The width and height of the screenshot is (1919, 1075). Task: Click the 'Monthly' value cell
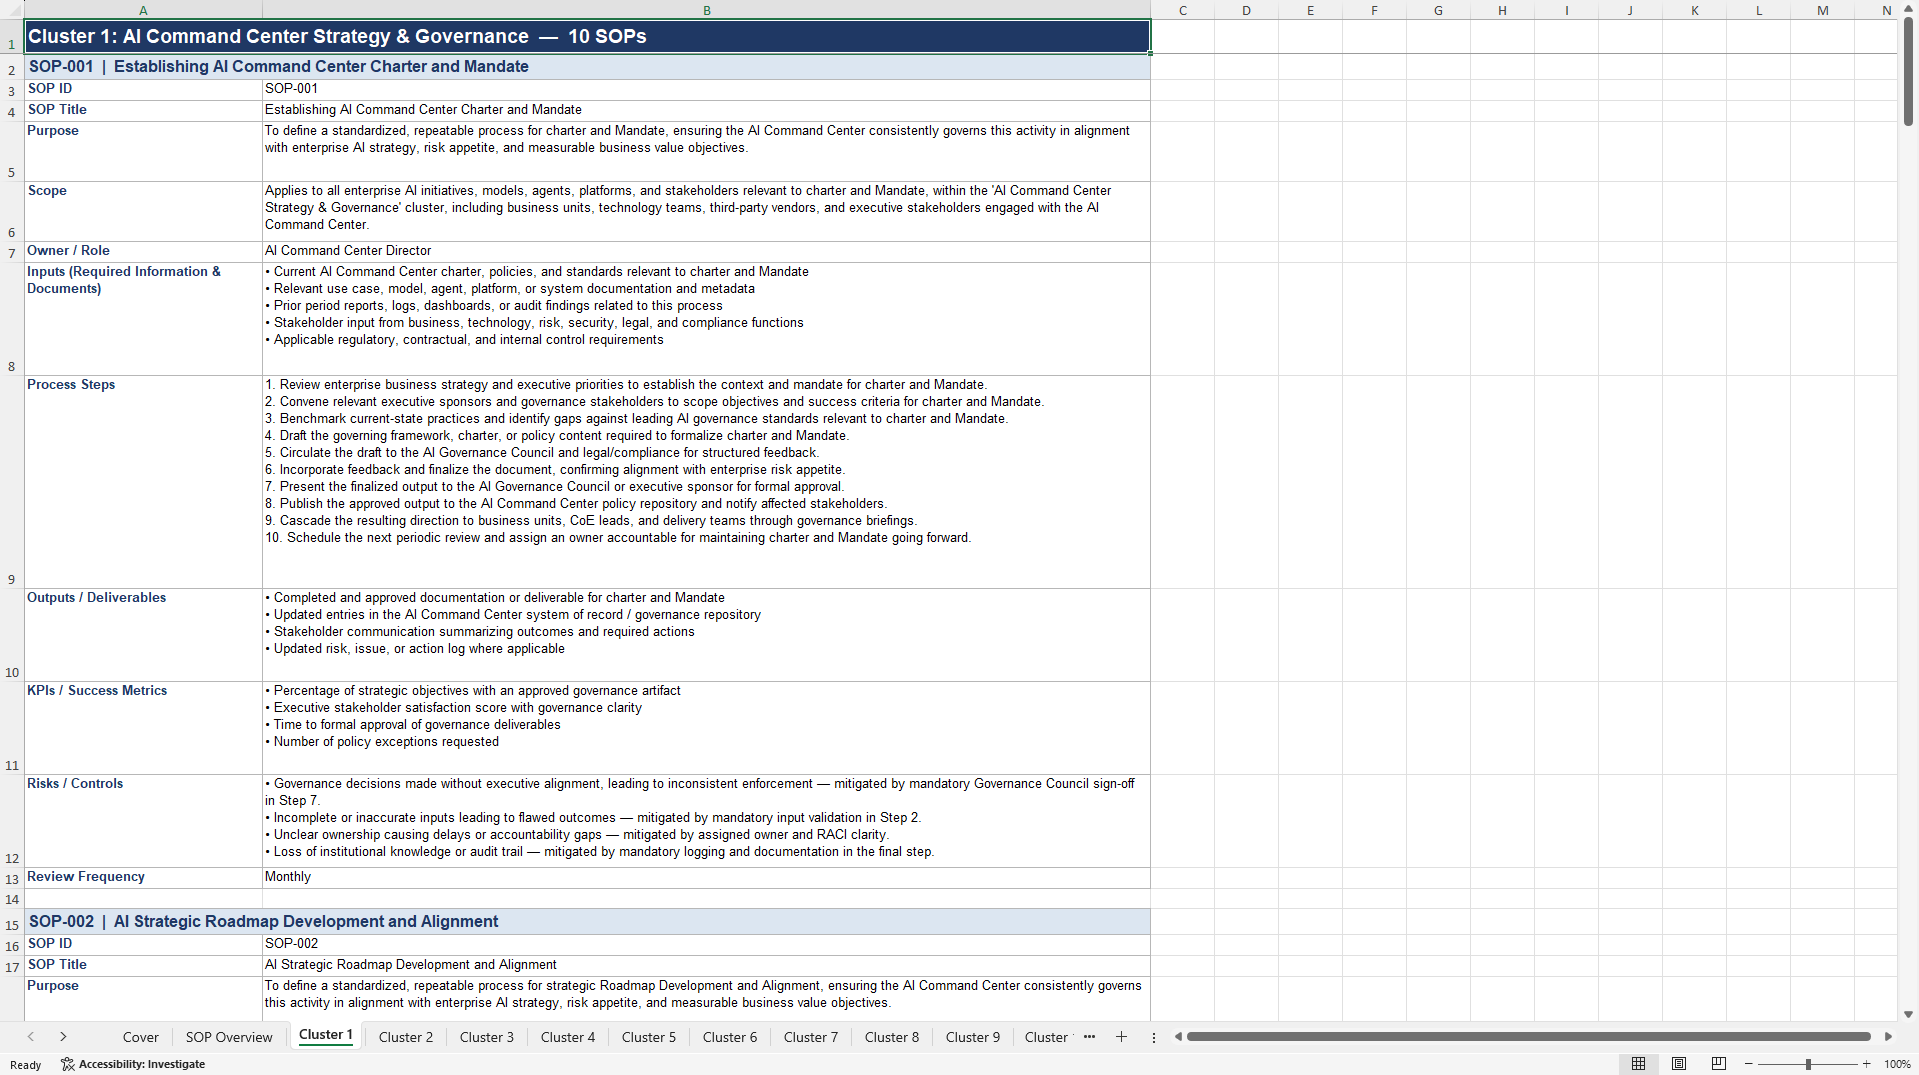tap(706, 877)
